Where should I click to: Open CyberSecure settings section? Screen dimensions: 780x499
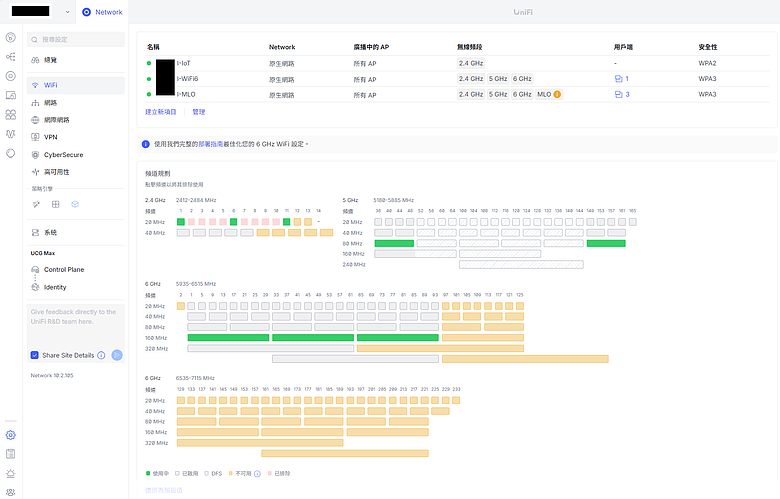[76, 155]
